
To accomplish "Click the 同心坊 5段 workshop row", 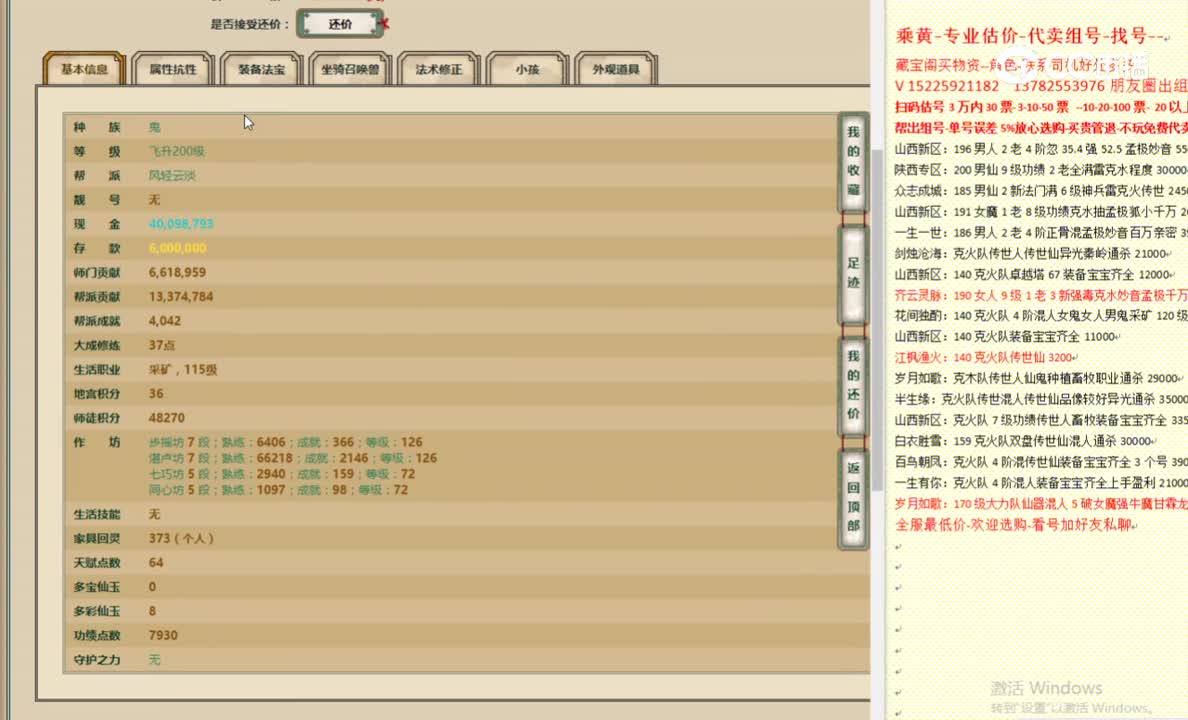I will [278, 490].
